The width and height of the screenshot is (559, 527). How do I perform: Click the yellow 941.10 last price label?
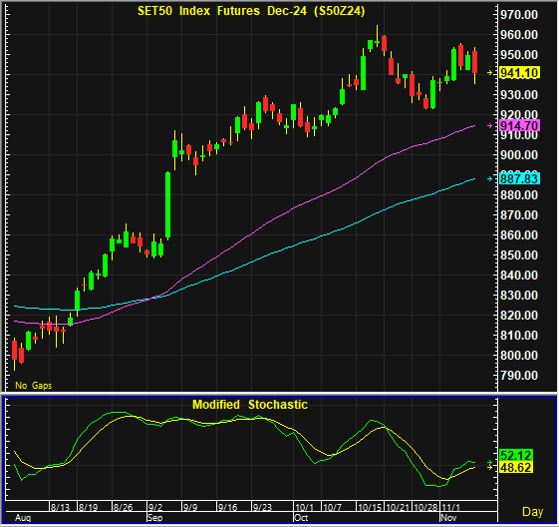click(519, 73)
